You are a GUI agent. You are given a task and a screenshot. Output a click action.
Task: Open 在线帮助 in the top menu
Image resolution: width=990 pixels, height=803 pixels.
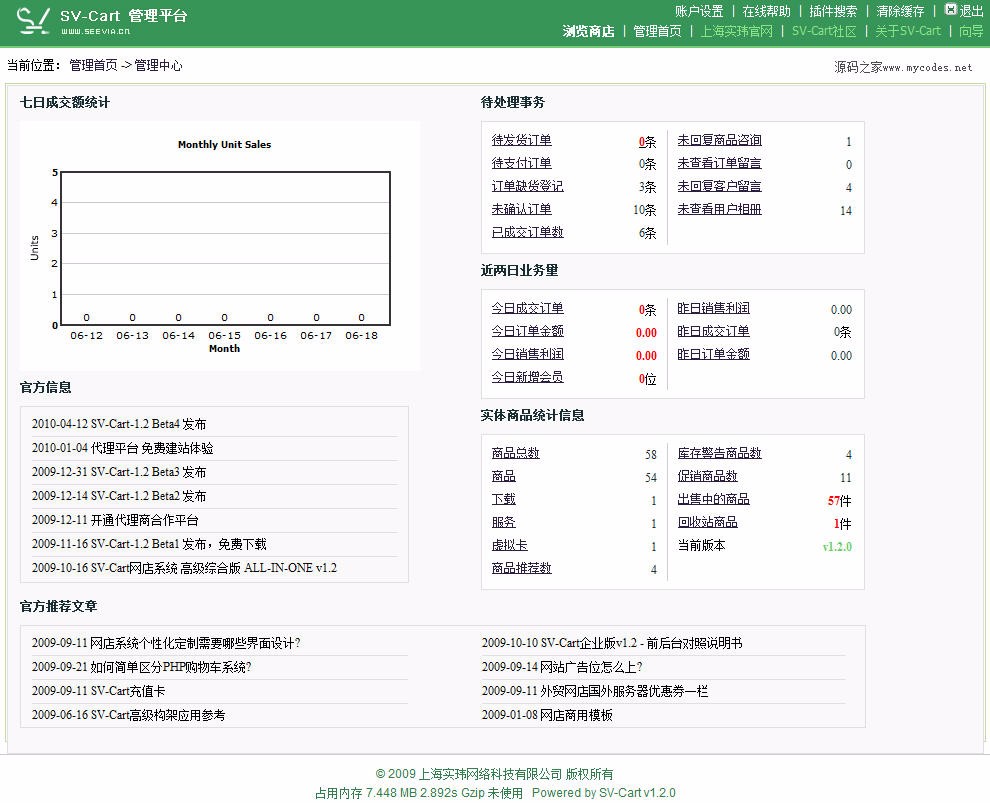pyautogui.click(x=766, y=11)
